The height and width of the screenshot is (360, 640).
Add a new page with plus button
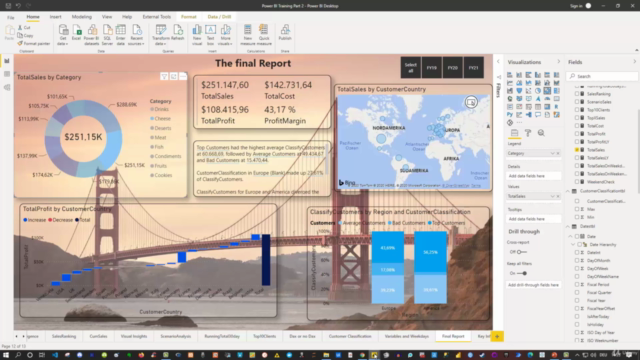coord(497,336)
